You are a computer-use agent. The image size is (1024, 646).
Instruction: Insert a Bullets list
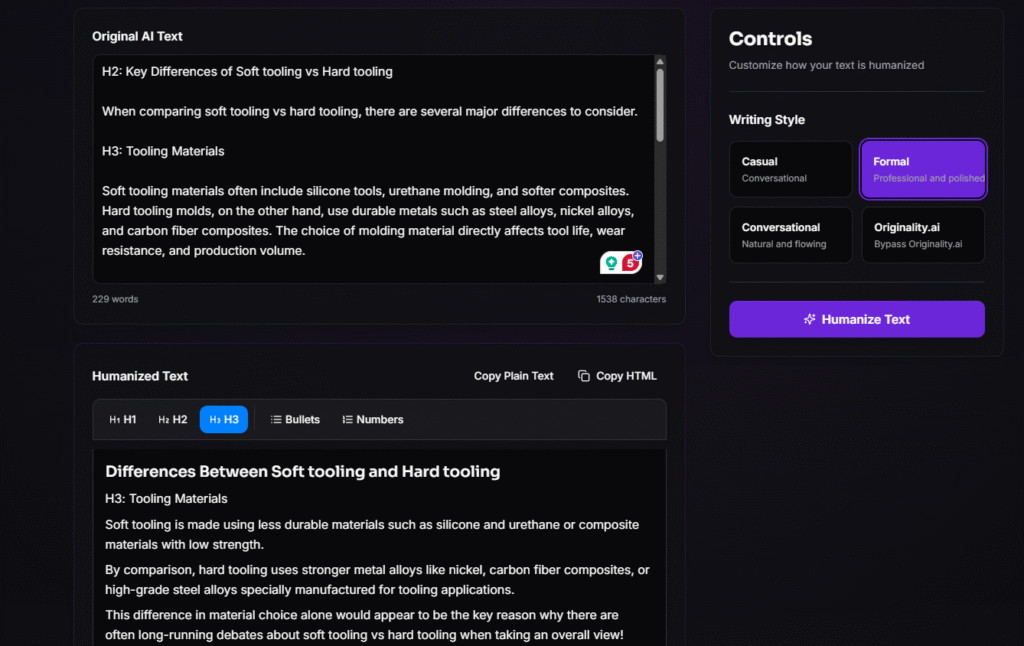coord(295,420)
